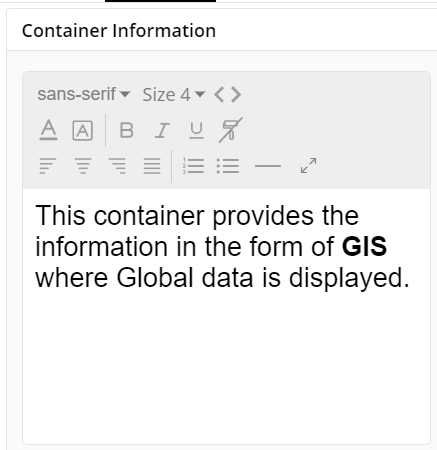Viewport: 437px width, 450px height.
Task: Align text to the left
Action: click(x=48, y=166)
